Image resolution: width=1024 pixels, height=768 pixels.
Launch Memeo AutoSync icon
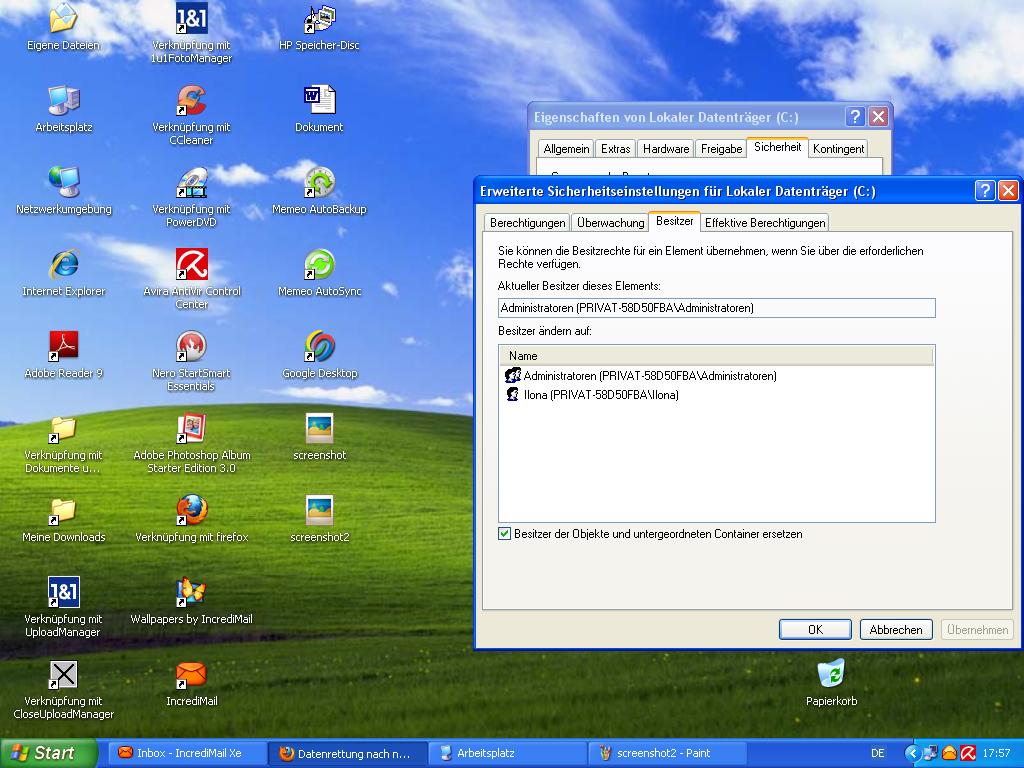point(319,264)
